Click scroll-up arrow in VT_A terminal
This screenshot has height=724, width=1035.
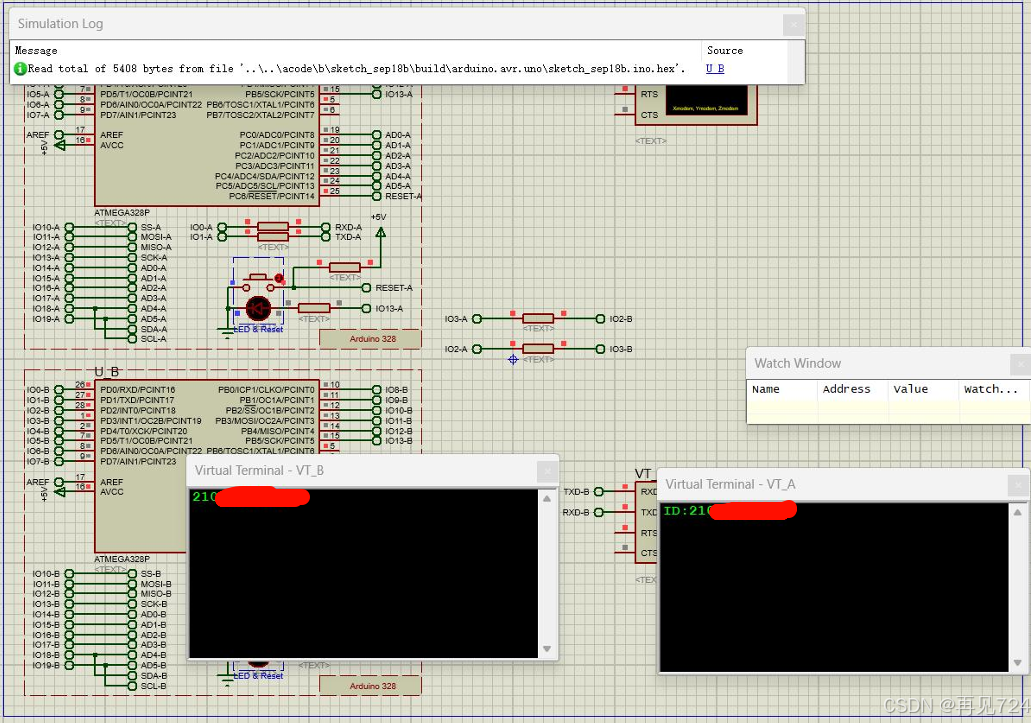[1018, 513]
